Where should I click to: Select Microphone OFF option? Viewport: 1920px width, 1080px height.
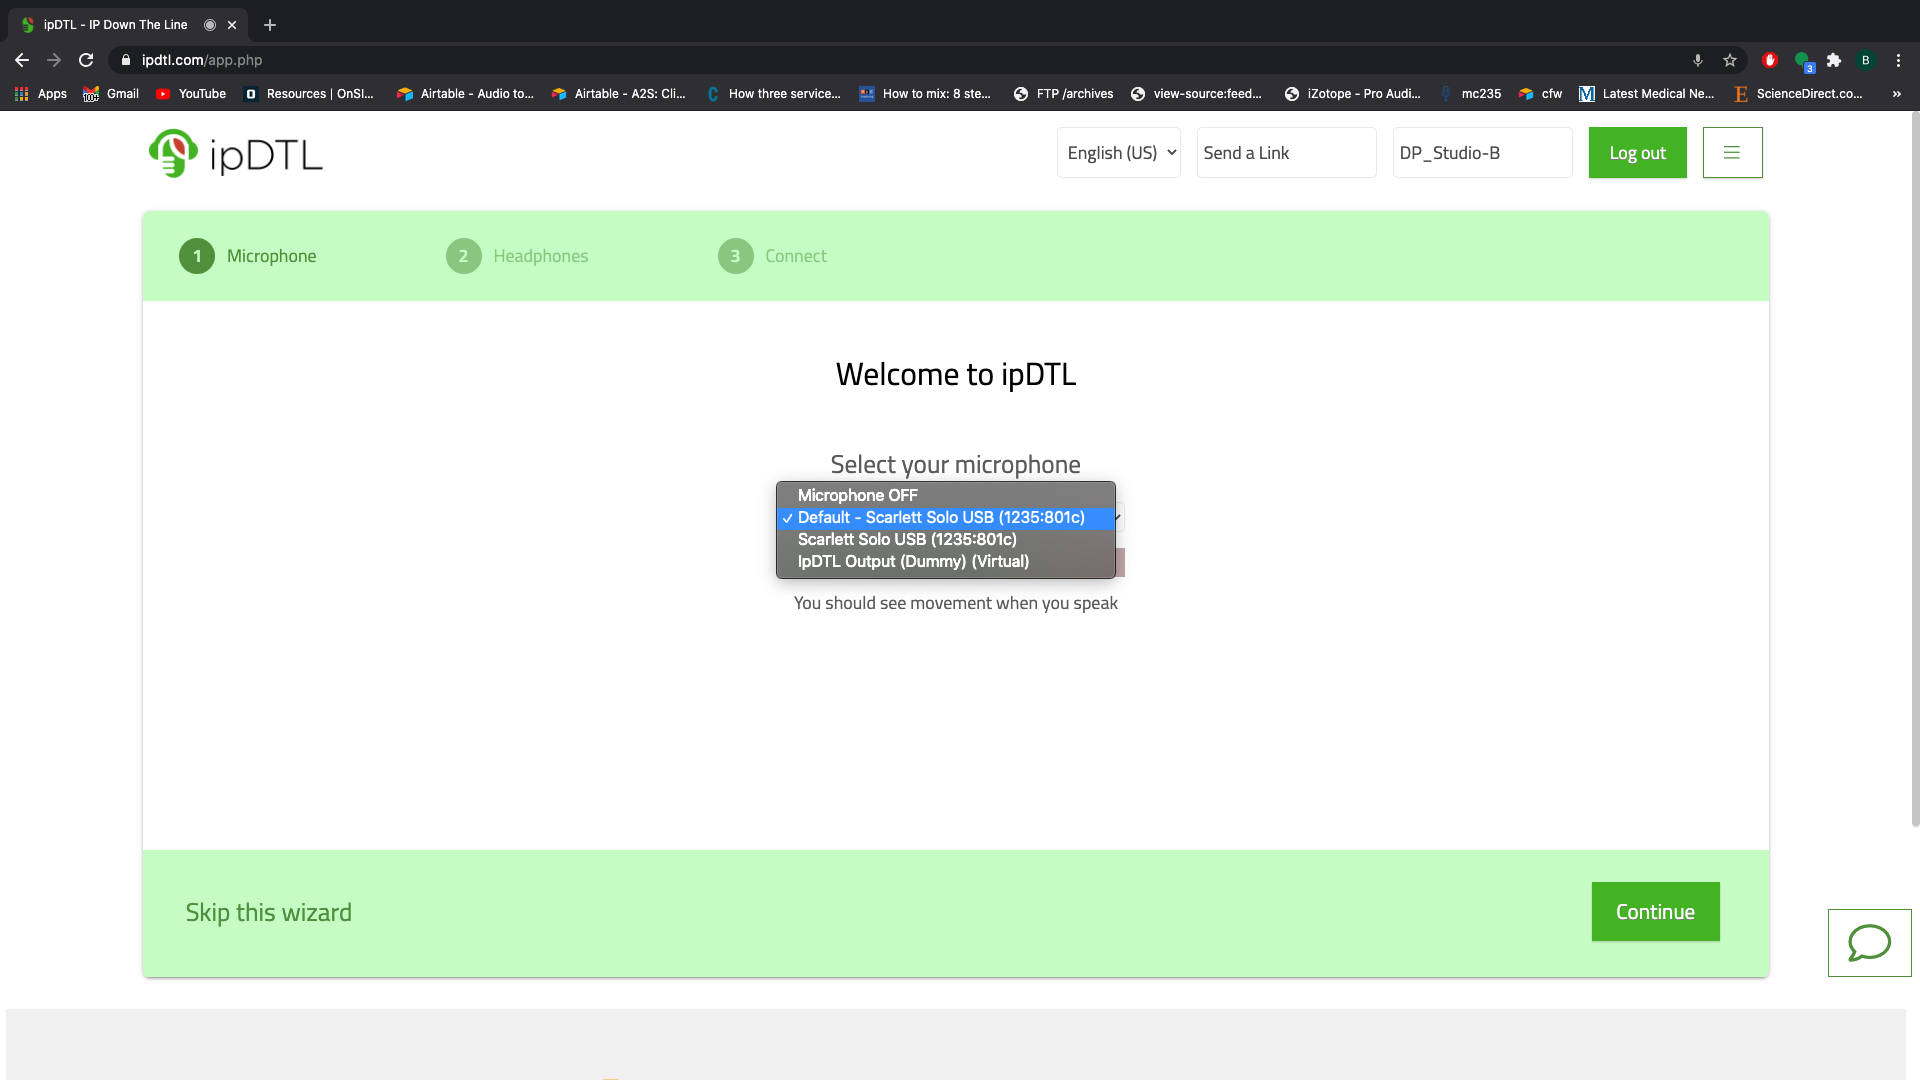tap(946, 495)
